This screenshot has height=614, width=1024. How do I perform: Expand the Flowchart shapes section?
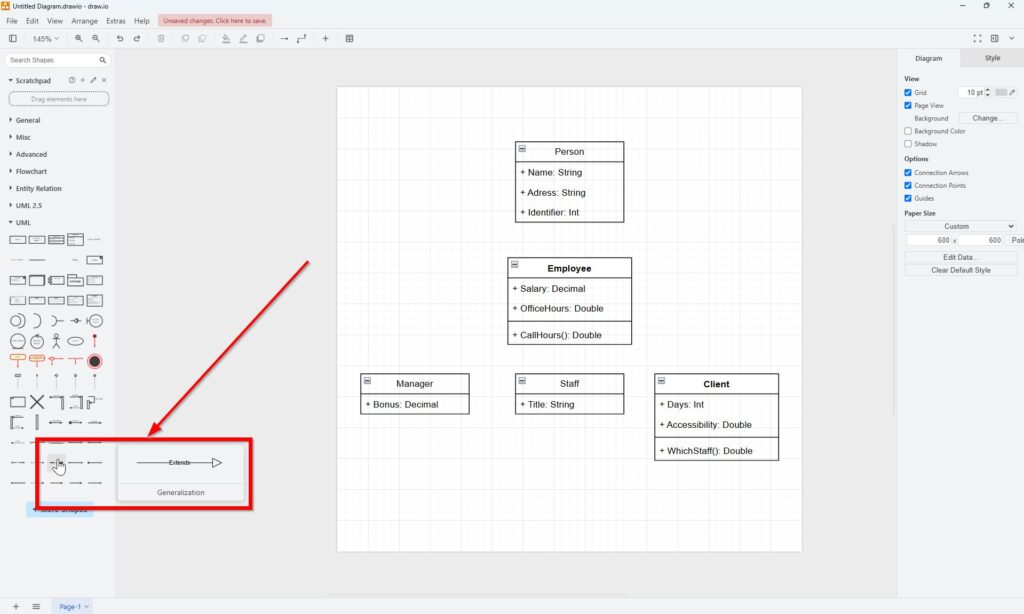[31, 171]
